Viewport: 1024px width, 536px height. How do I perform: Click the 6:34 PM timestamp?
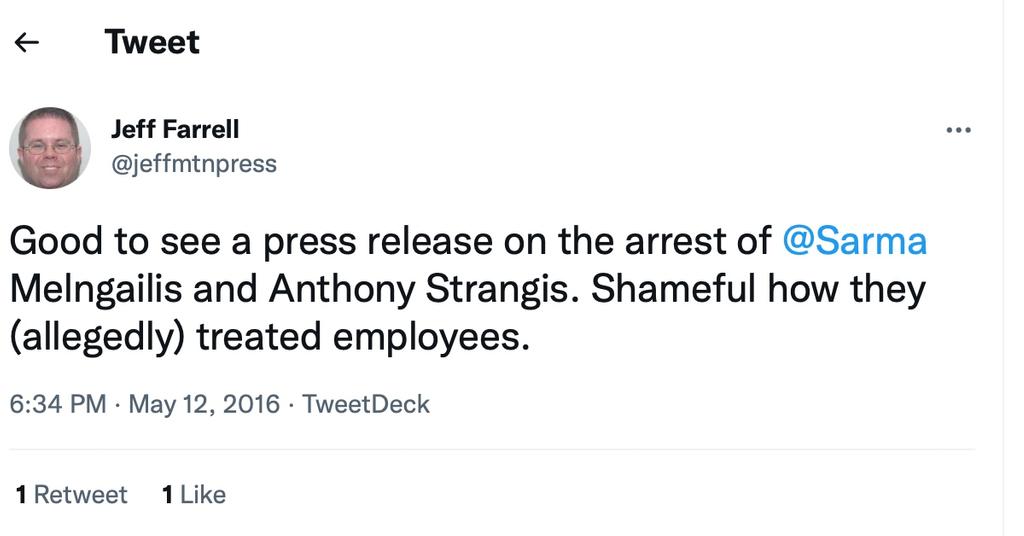(x=57, y=404)
